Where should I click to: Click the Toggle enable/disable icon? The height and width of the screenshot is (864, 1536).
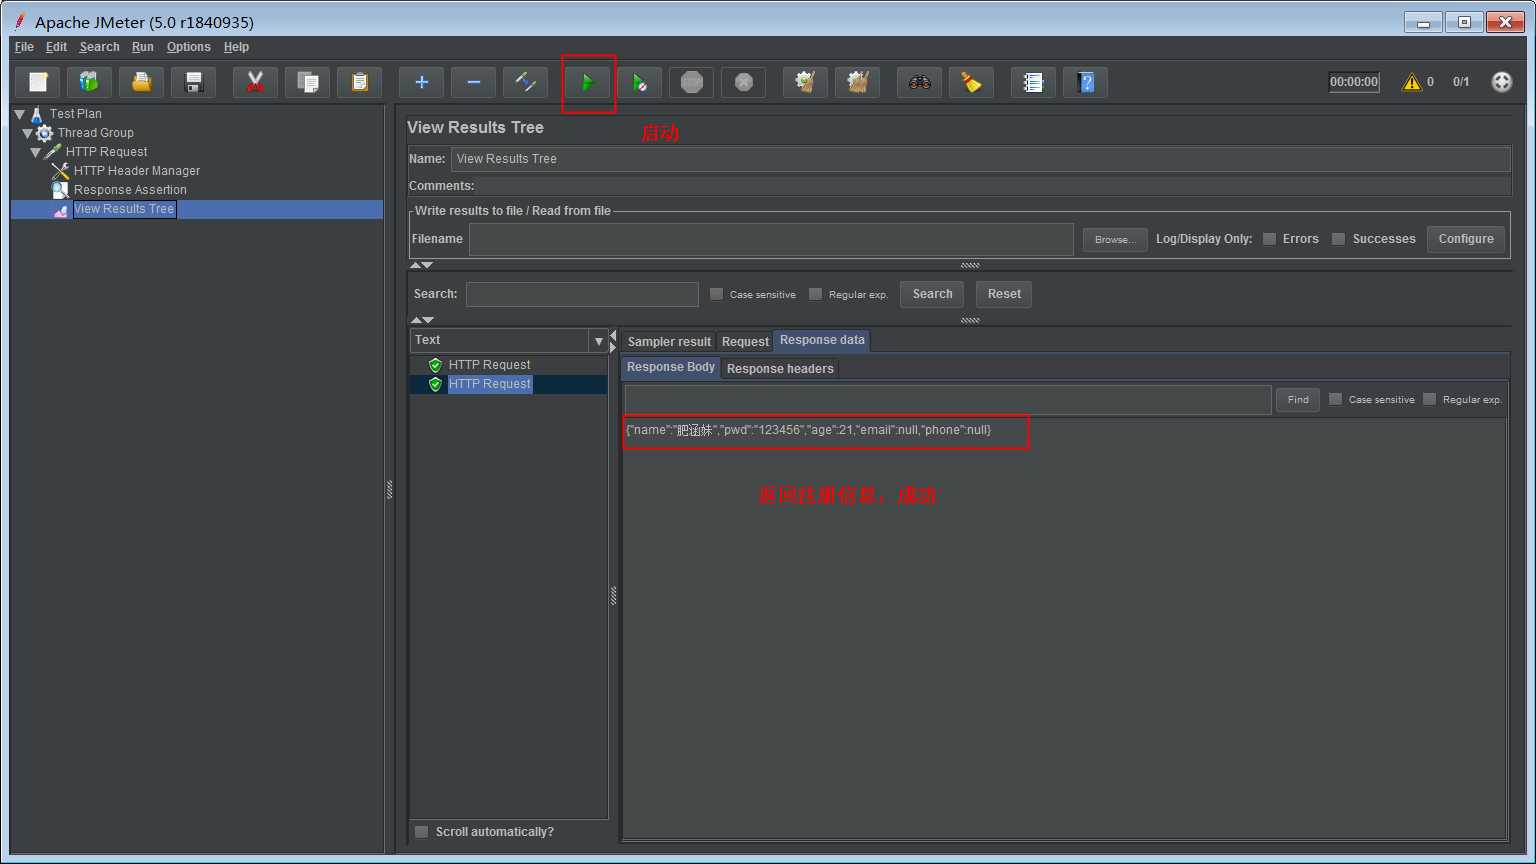(x=526, y=82)
